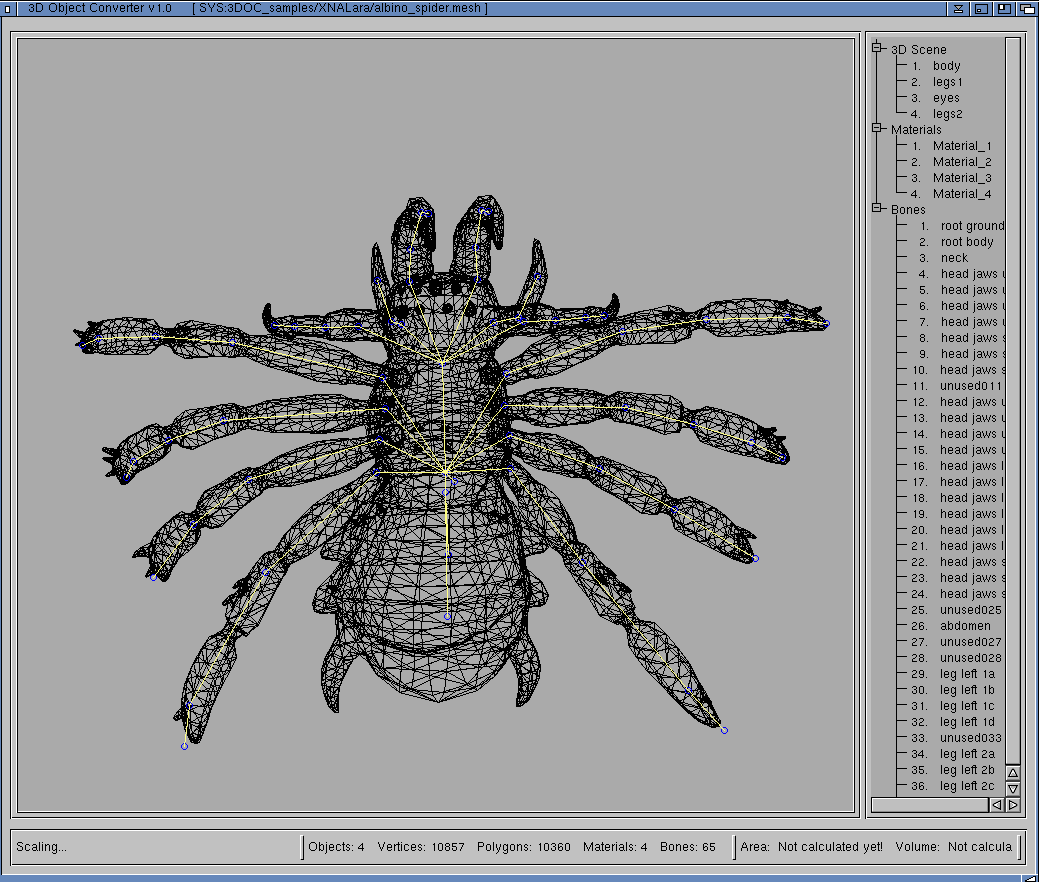Click the window depth gadget at far right of title bar
The height and width of the screenshot is (882, 1039).
[1026, 8]
